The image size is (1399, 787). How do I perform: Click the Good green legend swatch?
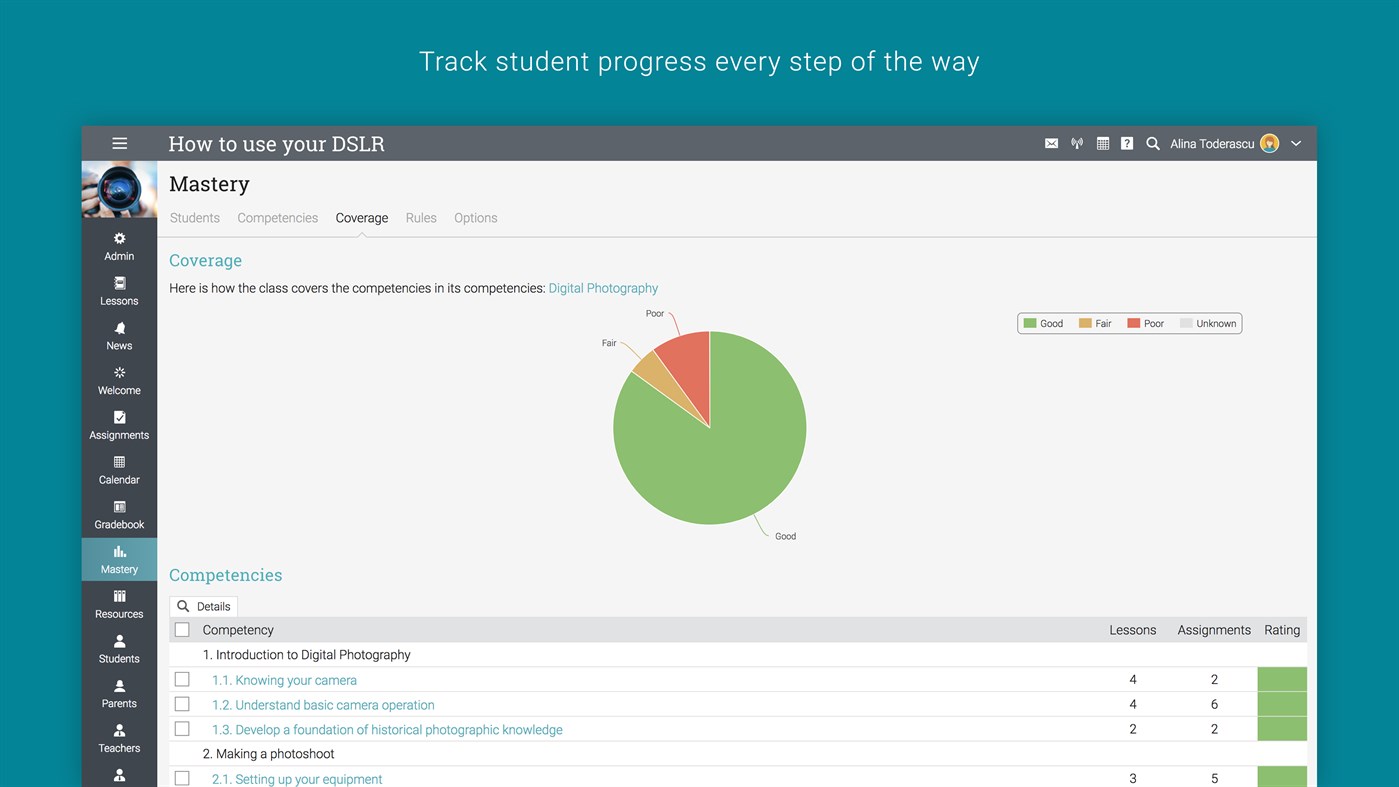(1030, 323)
